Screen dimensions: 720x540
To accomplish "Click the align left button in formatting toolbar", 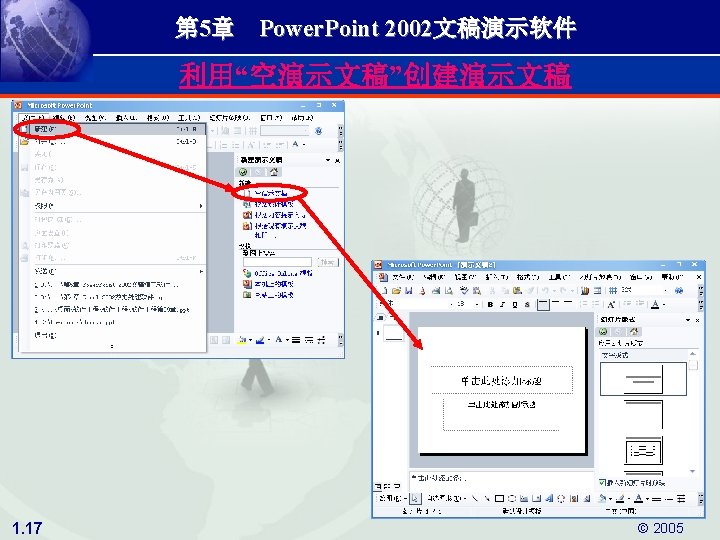I will pyautogui.click(x=543, y=304).
